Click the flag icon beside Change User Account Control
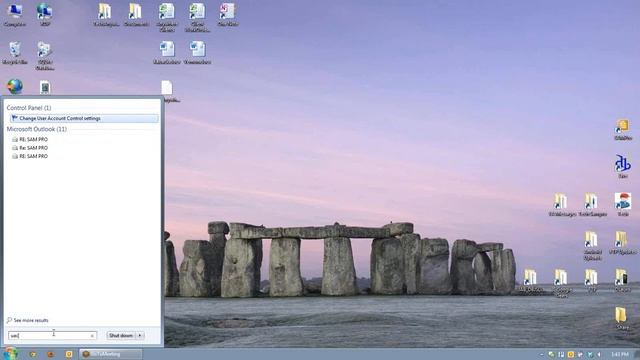 tap(15, 118)
